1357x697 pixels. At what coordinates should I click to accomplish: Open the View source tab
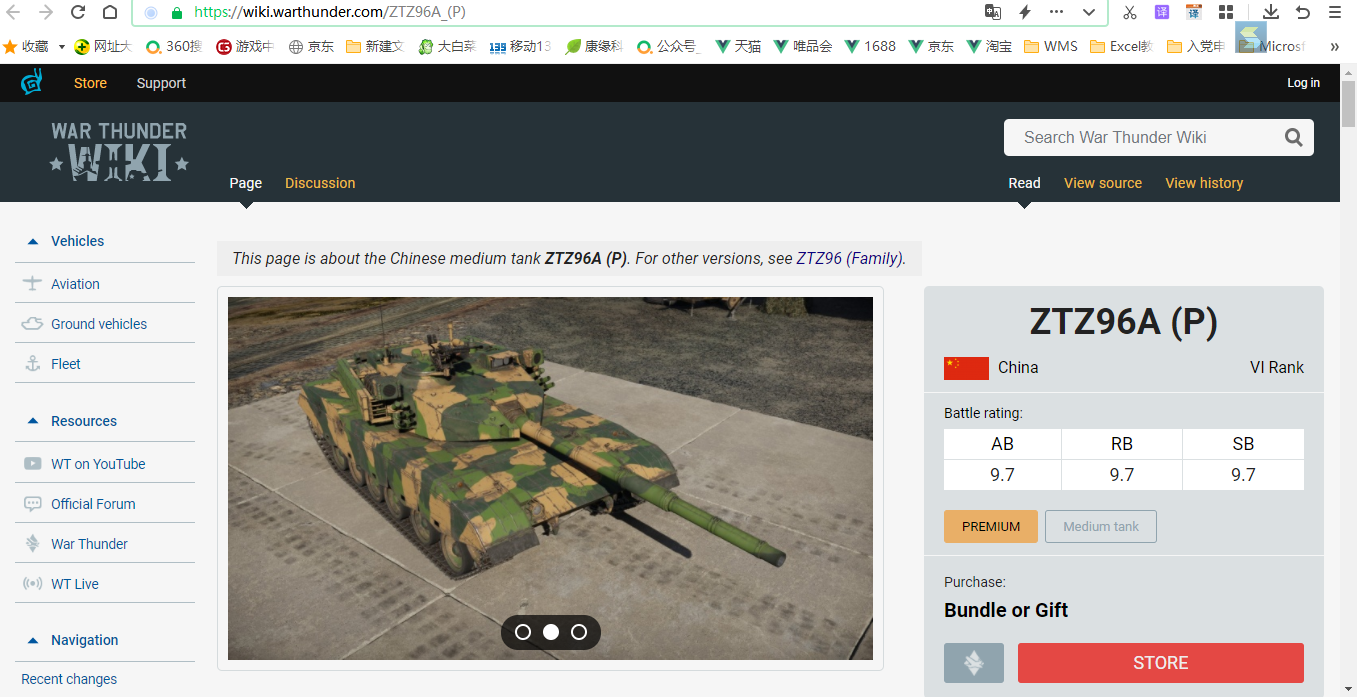pyautogui.click(x=1103, y=183)
